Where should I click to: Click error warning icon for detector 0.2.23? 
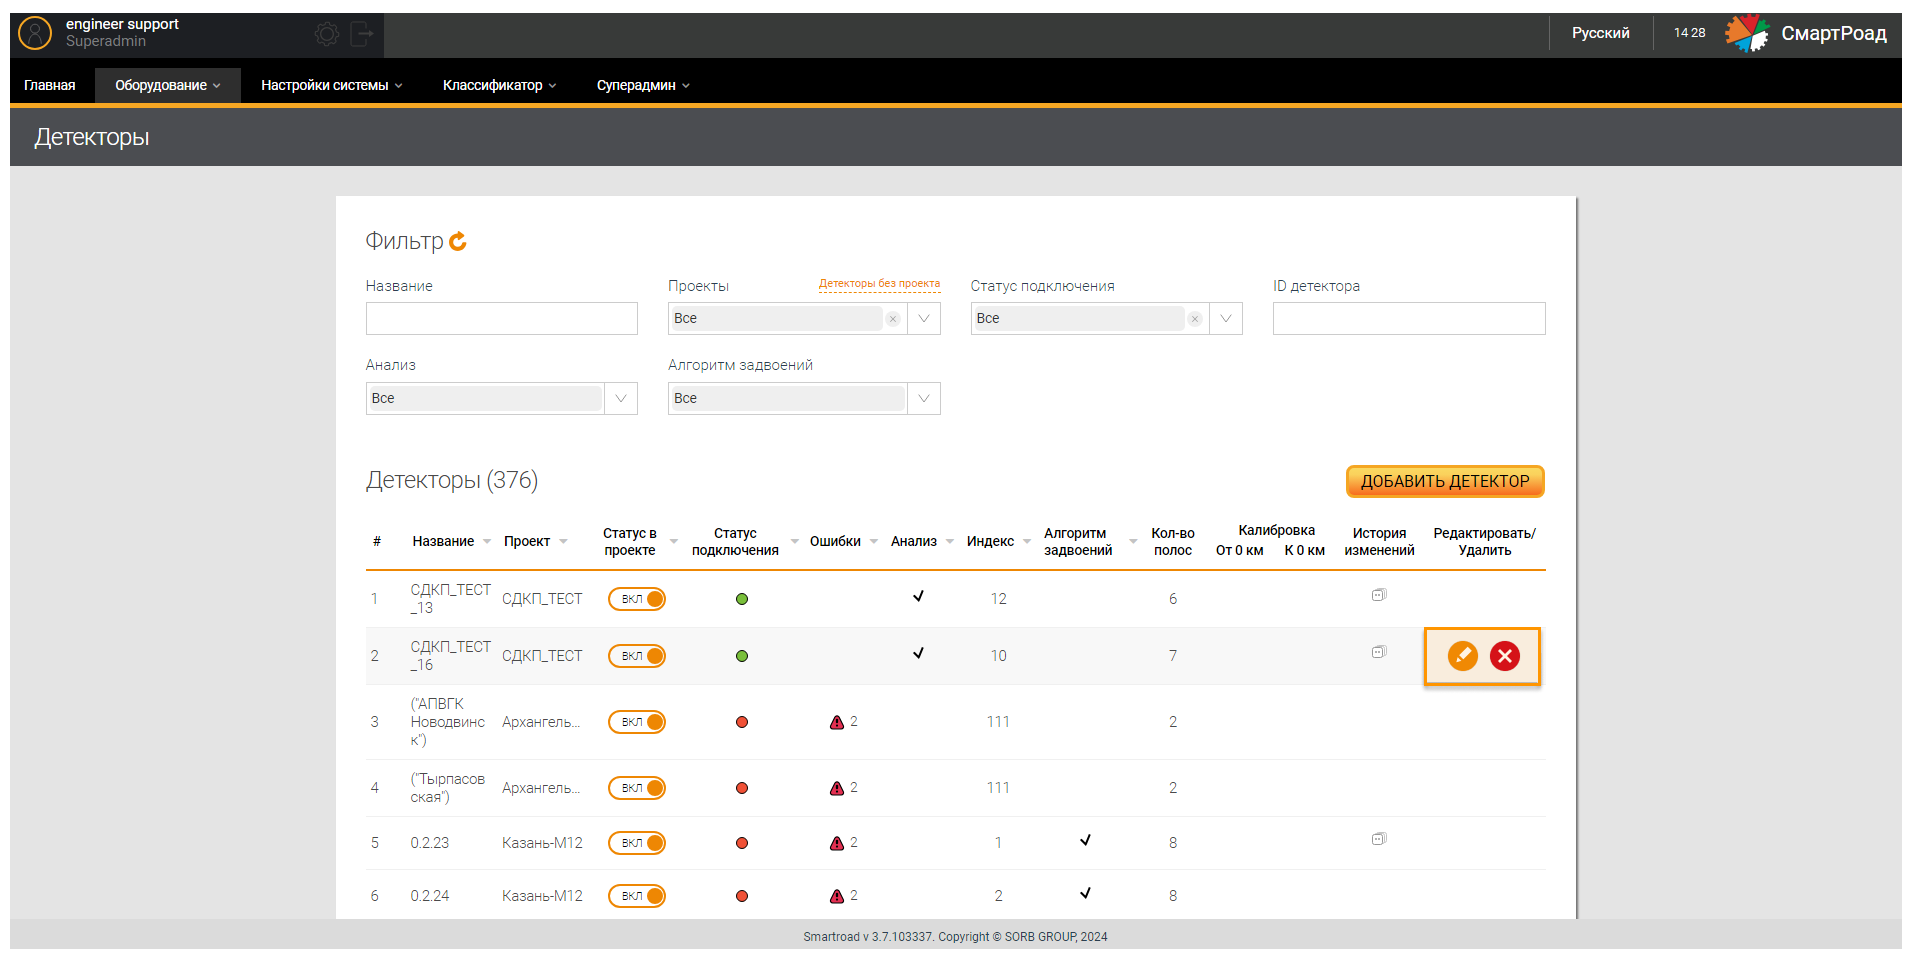[x=837, y=843]
